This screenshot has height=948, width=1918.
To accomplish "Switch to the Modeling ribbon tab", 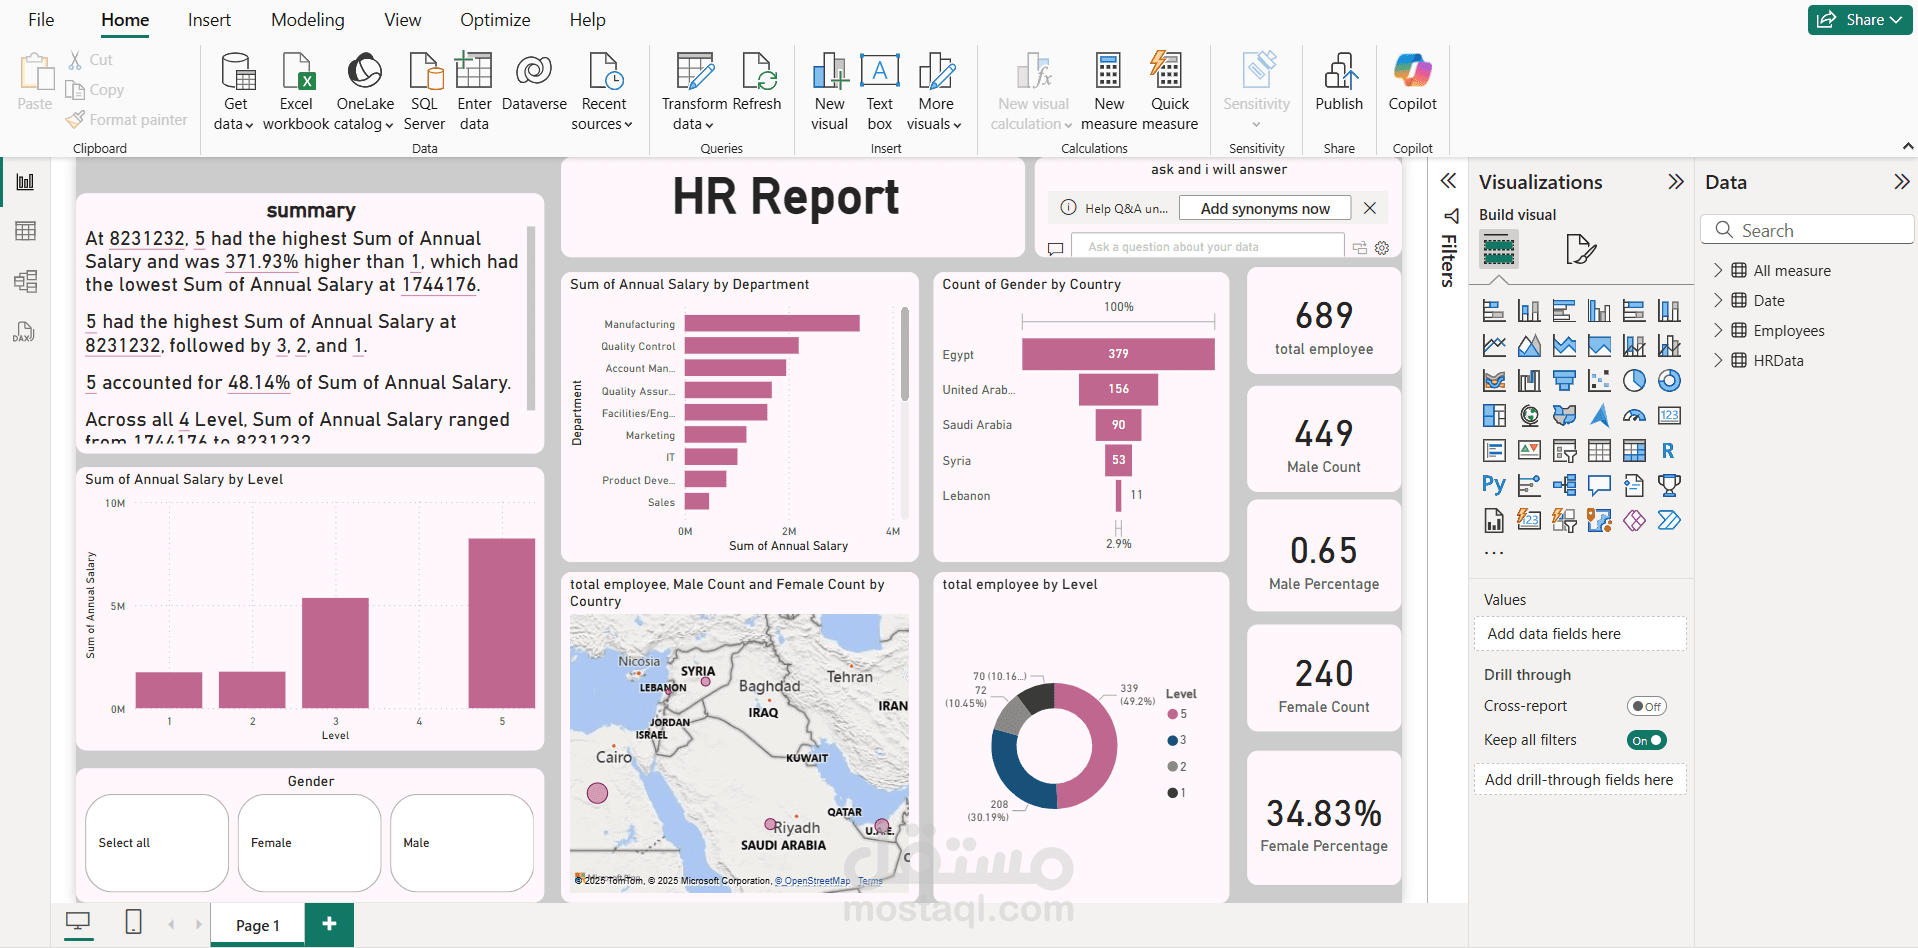I will coord(307,19).
